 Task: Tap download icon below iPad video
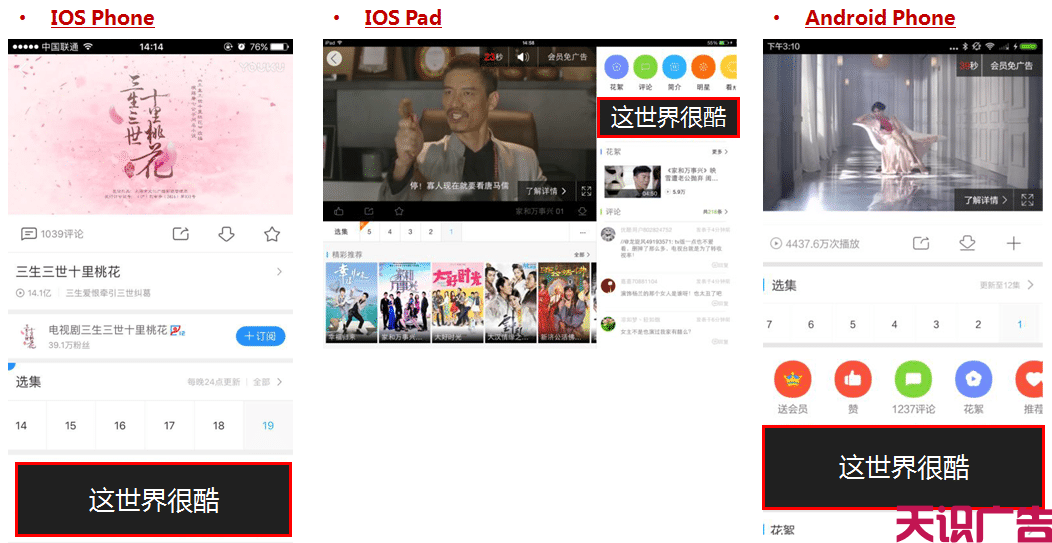pos(582,211)
